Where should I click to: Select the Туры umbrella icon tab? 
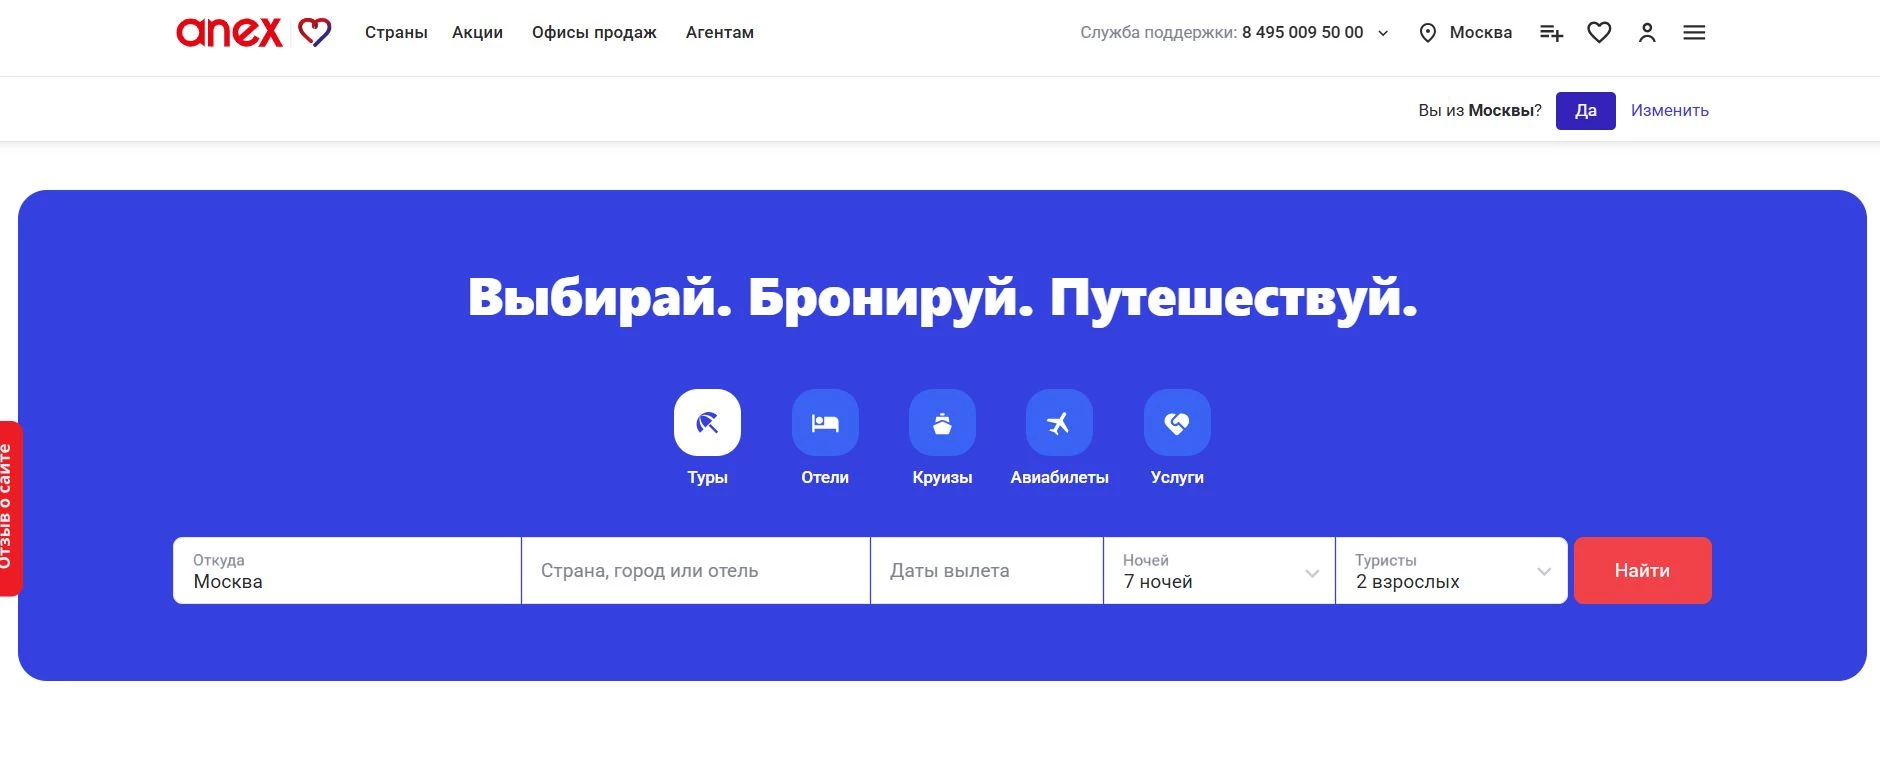pos(707,423)
